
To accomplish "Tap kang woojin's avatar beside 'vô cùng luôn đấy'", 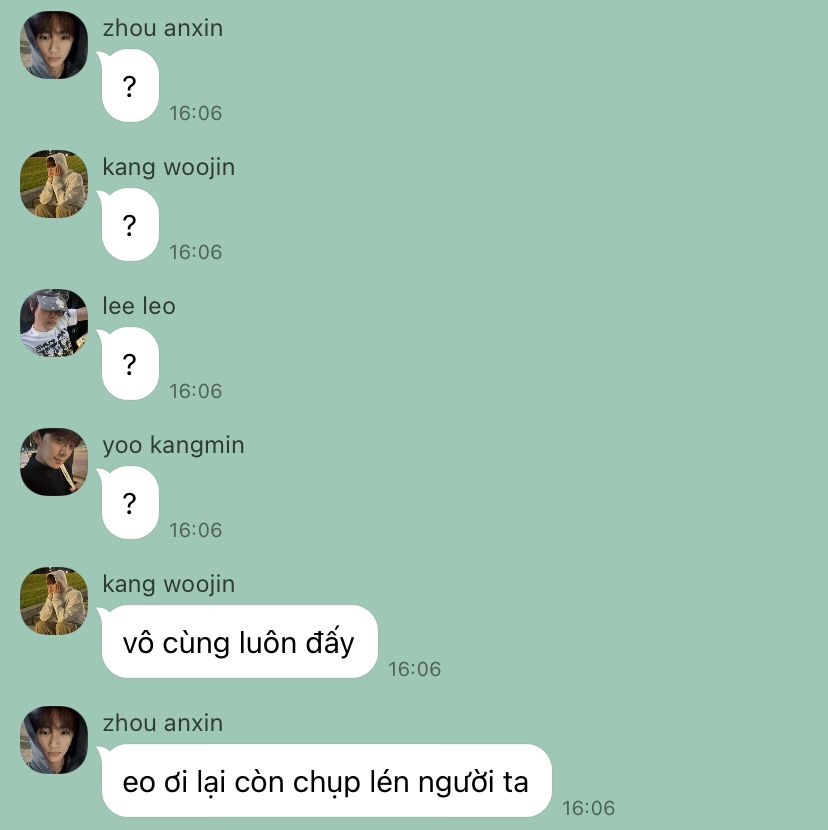I will click(54, 601).
